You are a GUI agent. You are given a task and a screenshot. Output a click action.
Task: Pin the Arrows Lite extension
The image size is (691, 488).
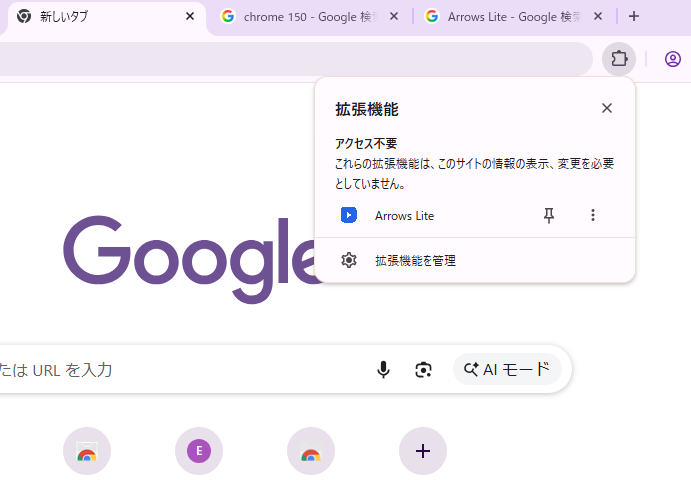pos(549,215)
